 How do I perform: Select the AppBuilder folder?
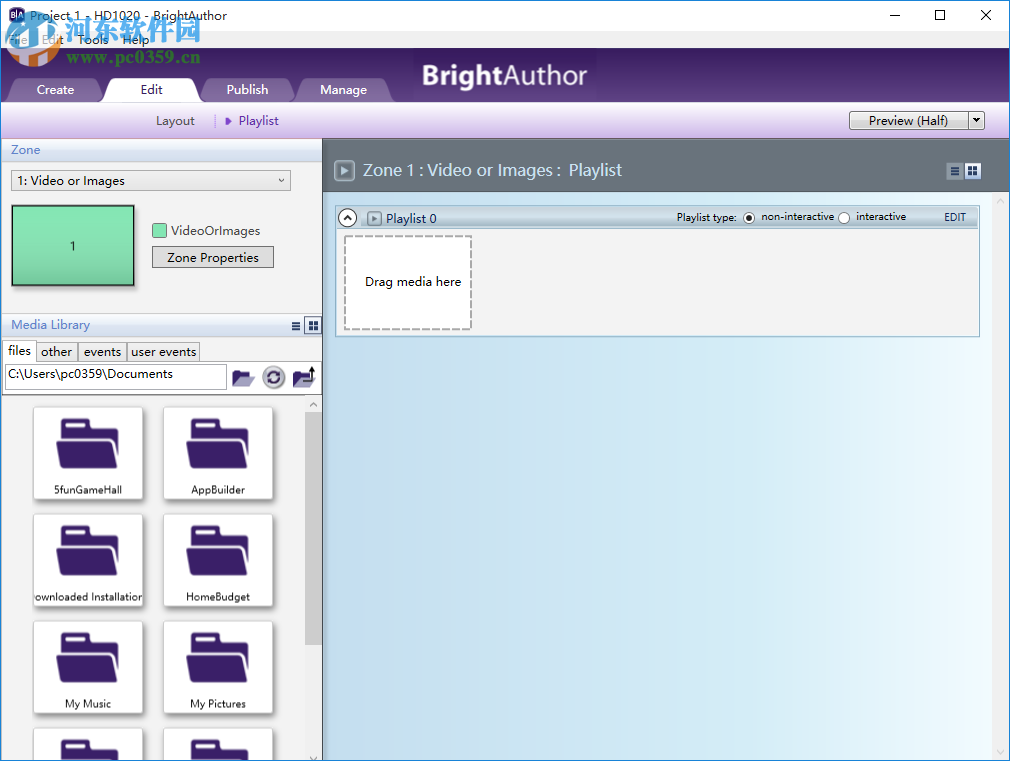click(x=218, y=453)
